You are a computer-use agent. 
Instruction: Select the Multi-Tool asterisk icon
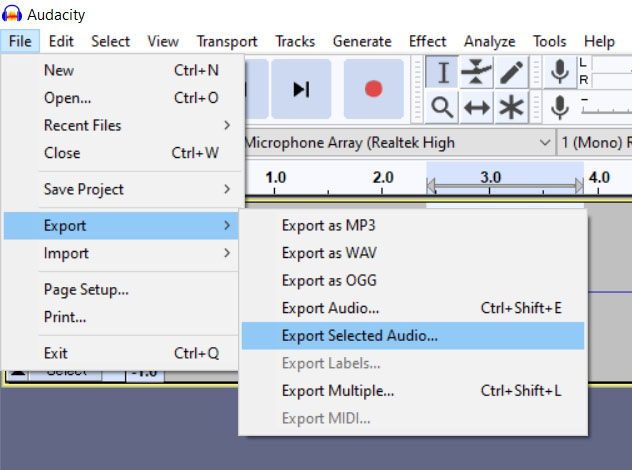(511, 107)
